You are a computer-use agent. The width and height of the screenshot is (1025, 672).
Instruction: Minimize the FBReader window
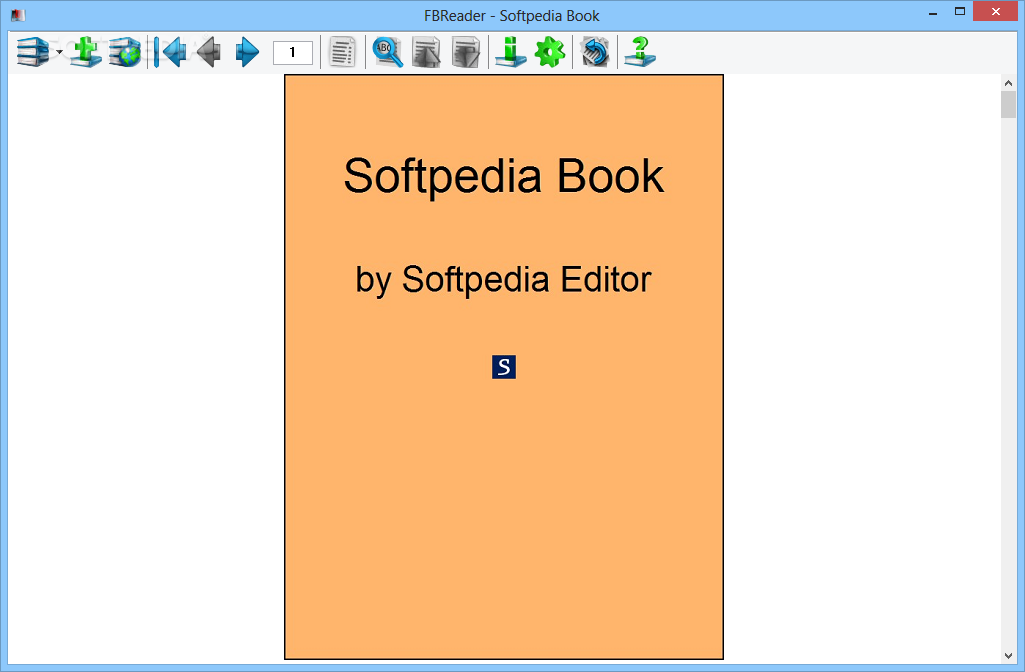coord(933,12)
